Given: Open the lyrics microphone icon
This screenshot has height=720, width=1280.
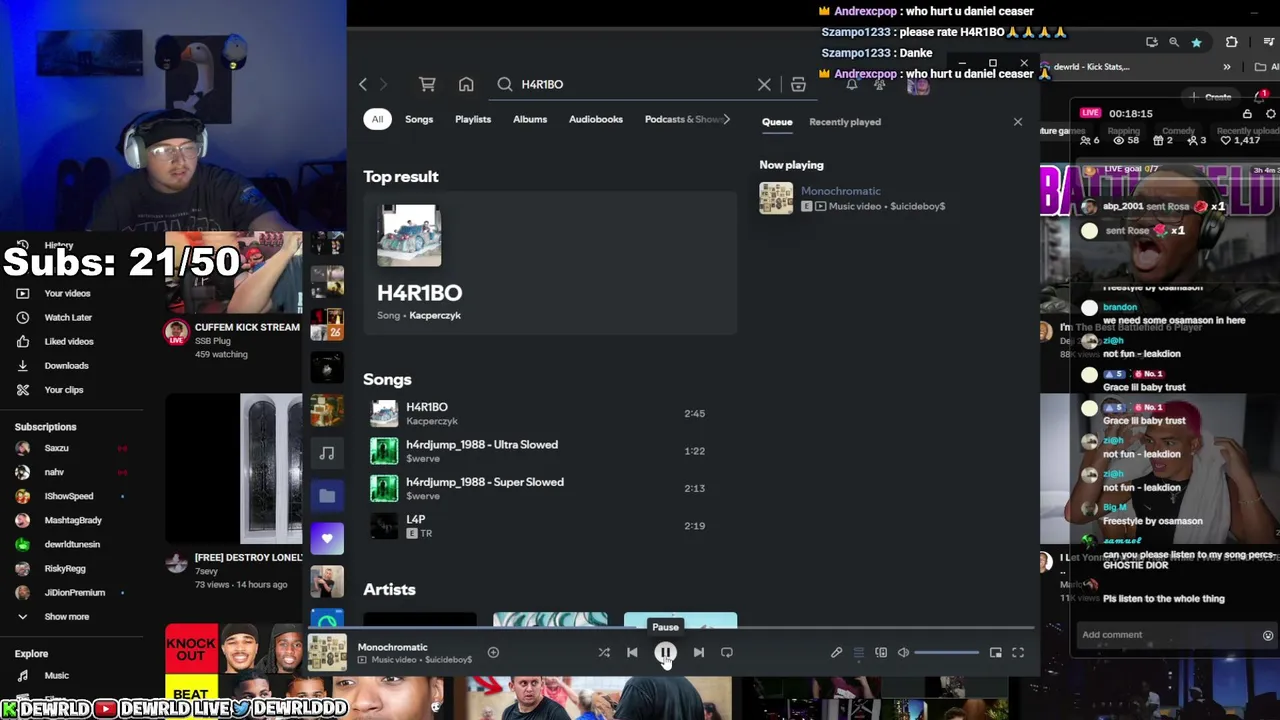Looking at the screenshot, I should click(x=836, y=653).
